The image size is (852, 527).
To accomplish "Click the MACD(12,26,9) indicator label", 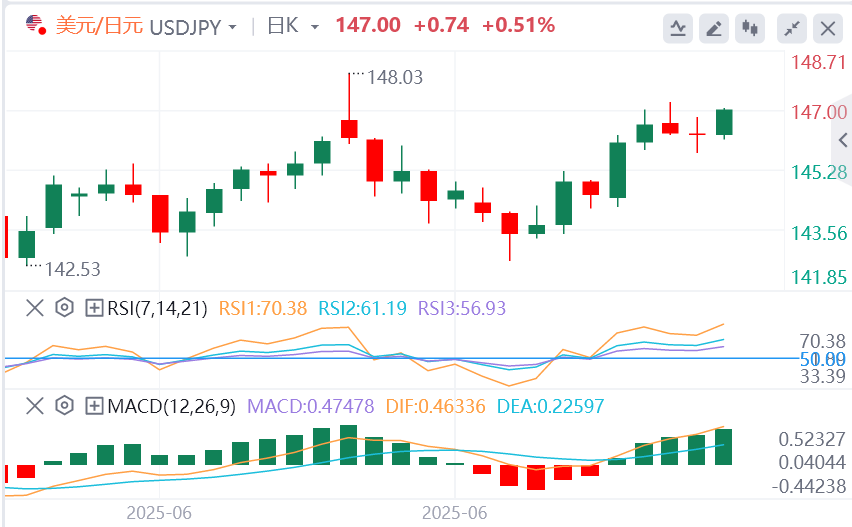I will 170,406.
